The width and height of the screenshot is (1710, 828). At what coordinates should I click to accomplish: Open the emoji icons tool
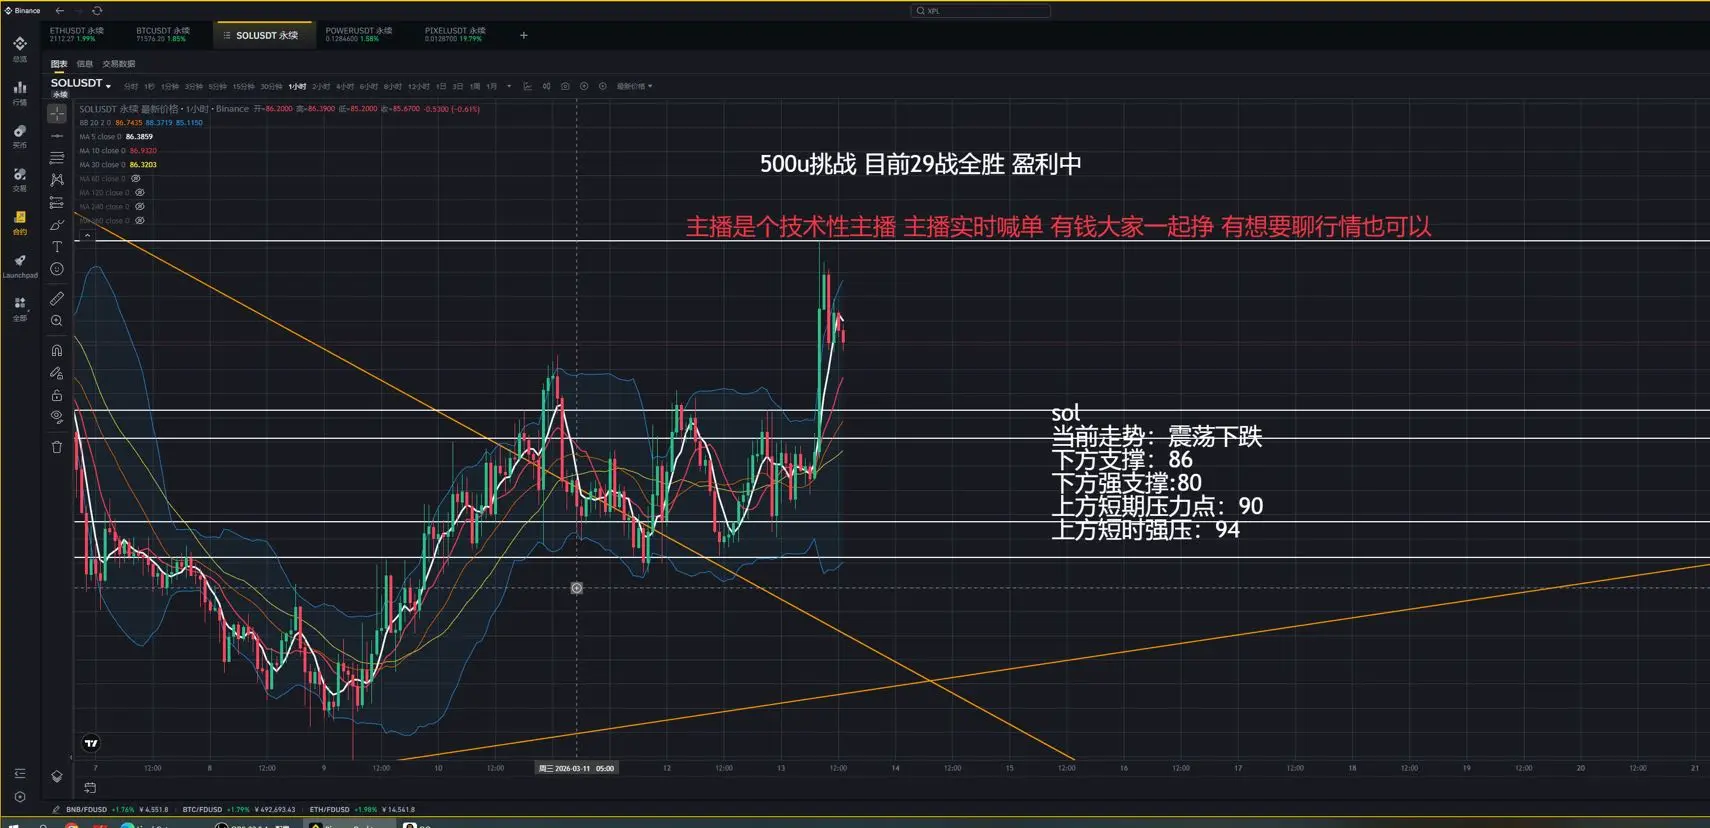tap(57, 269)
